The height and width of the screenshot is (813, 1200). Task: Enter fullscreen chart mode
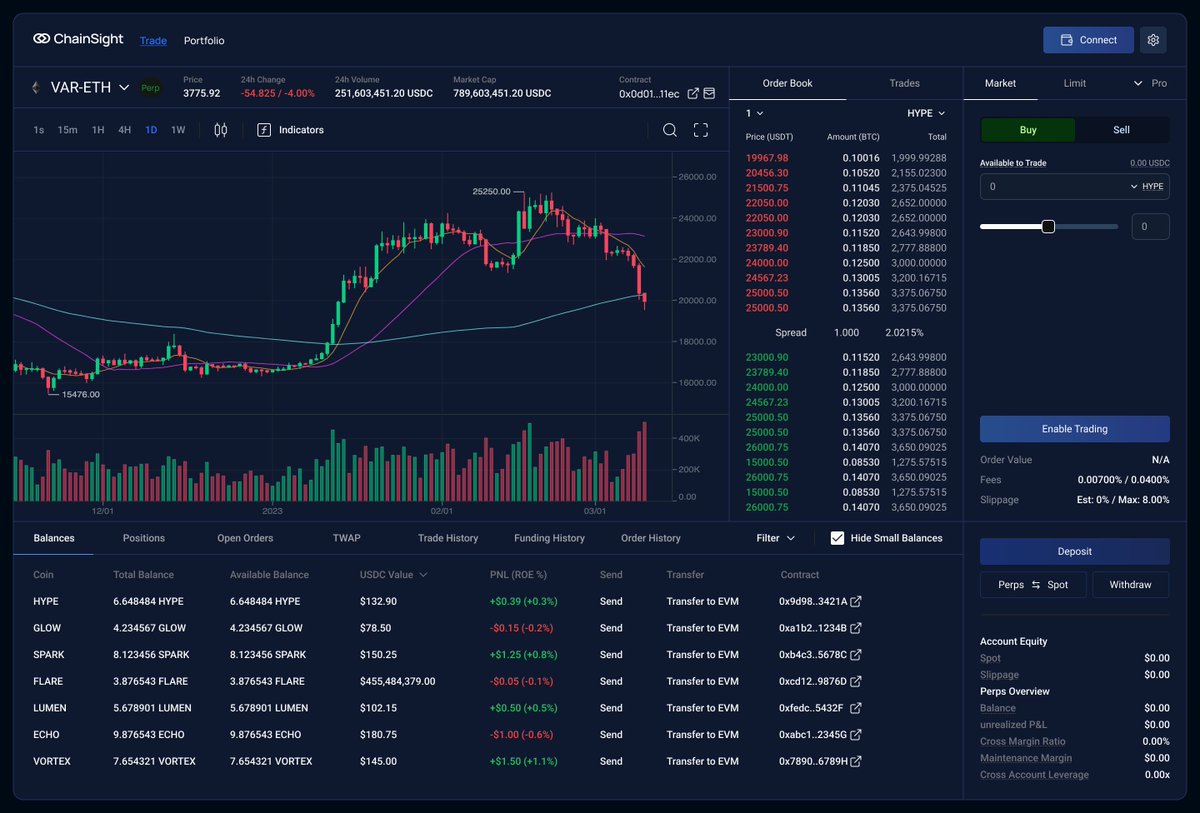click(x=701, y=130)
